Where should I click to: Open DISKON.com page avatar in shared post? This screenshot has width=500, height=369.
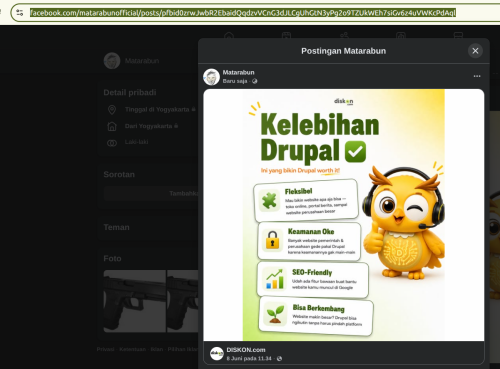point(217,354)
